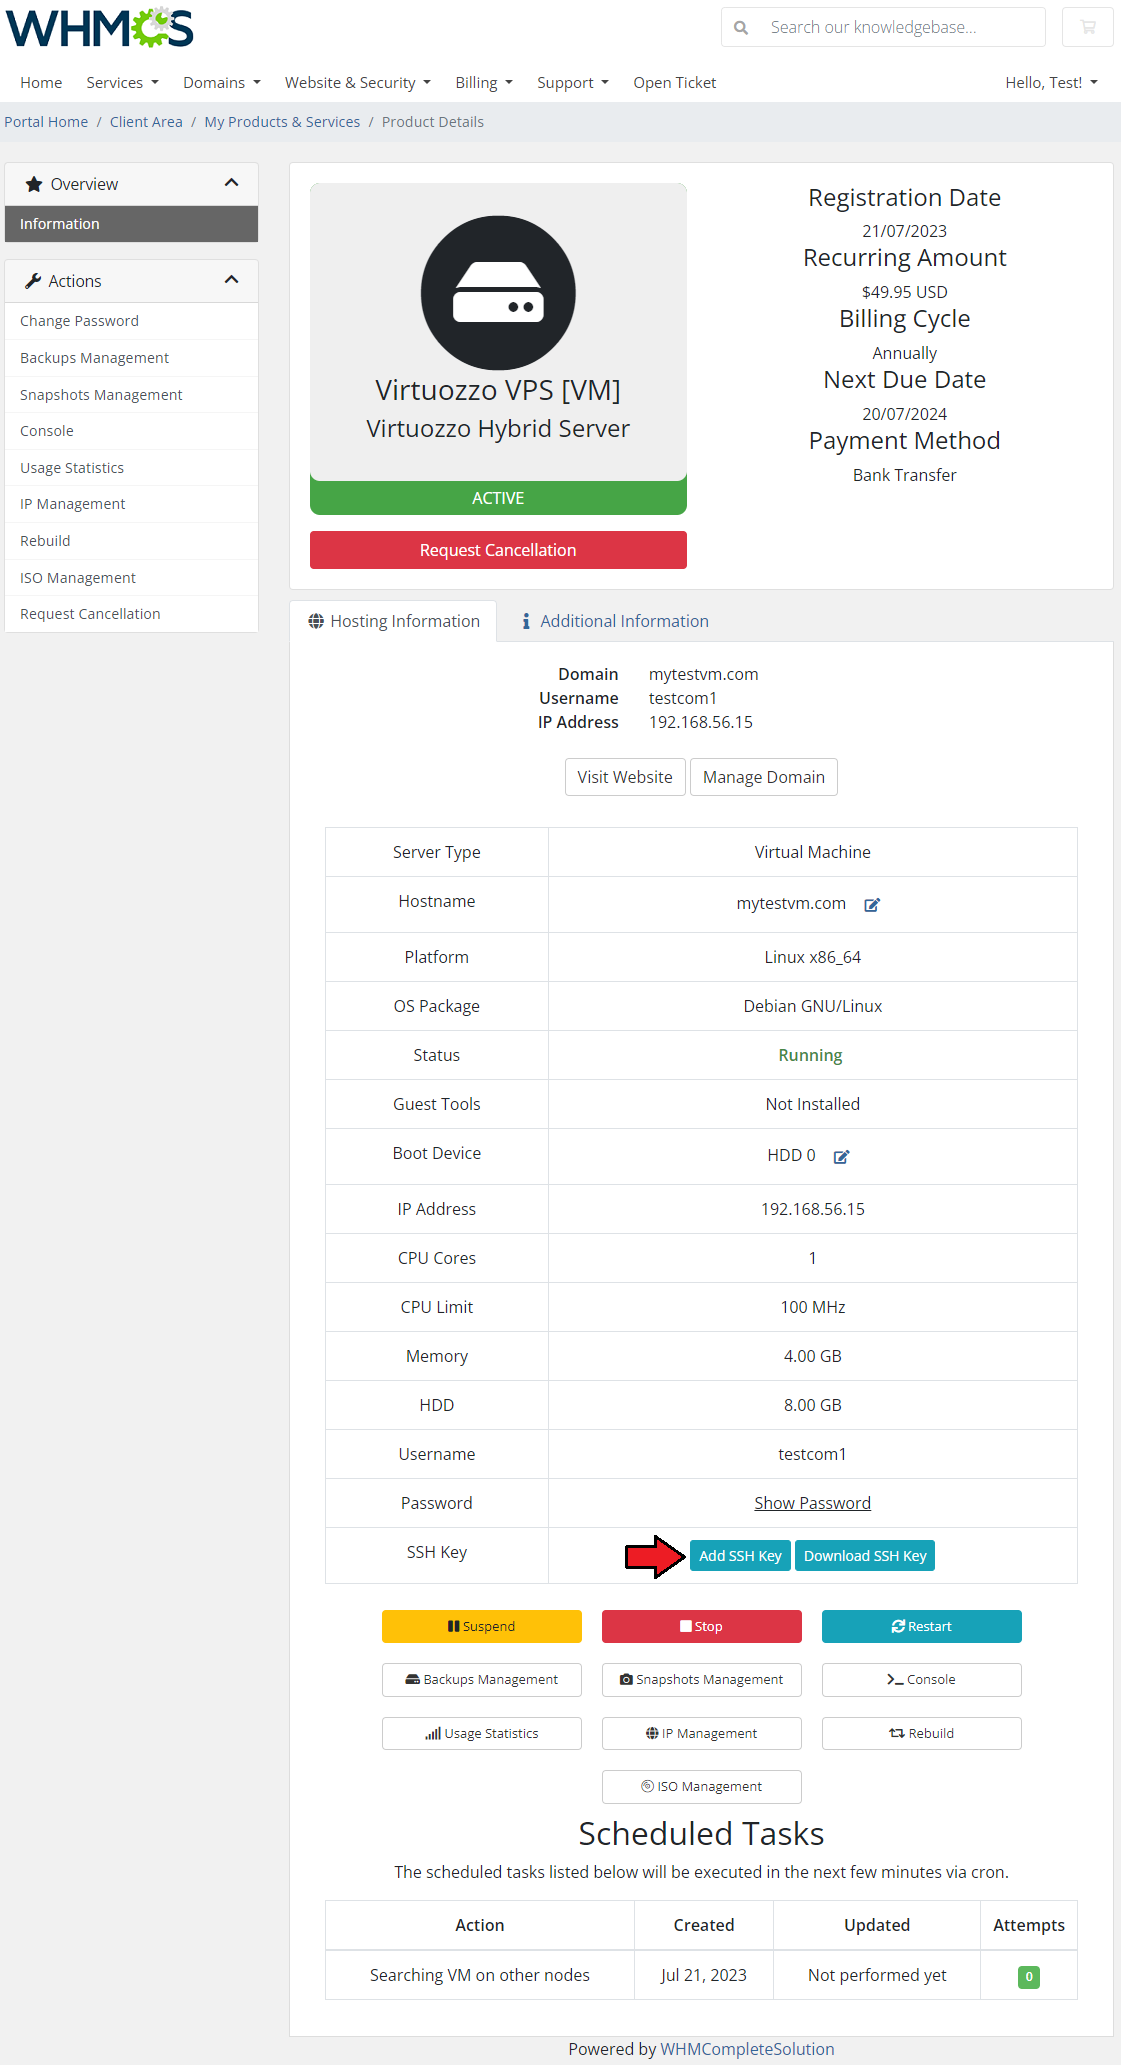Go to Home in top navigation
Image resolution: width=1121 pixels, height=2065 pixels.
point(41,82)
